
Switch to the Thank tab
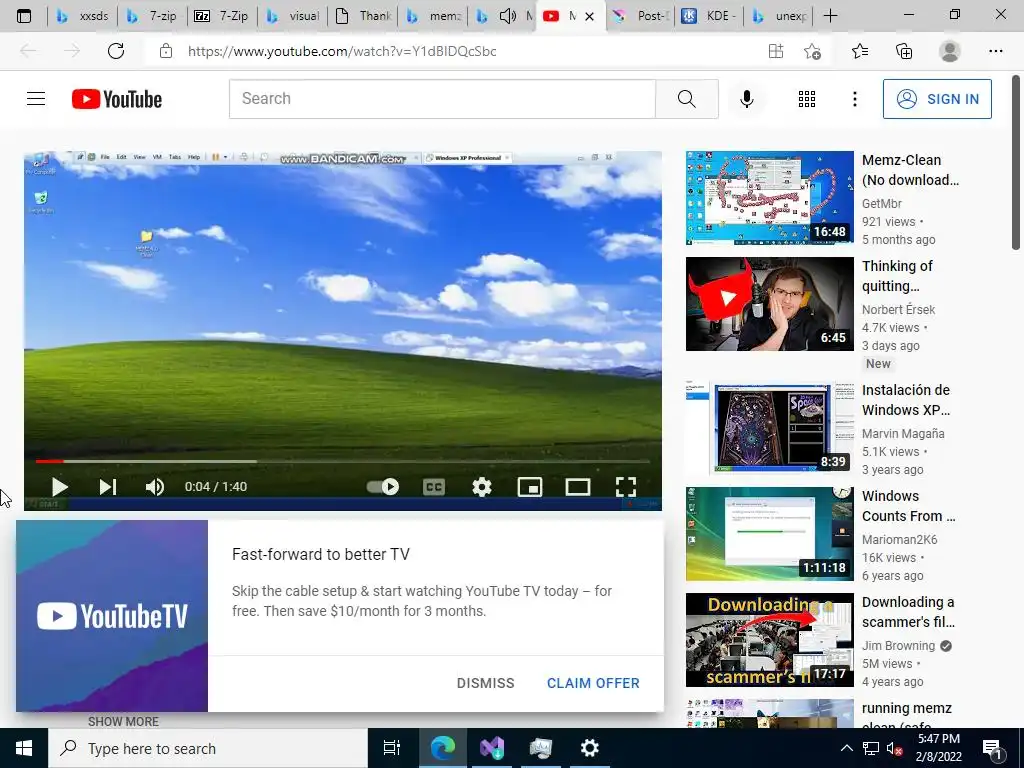pos(363,16)
